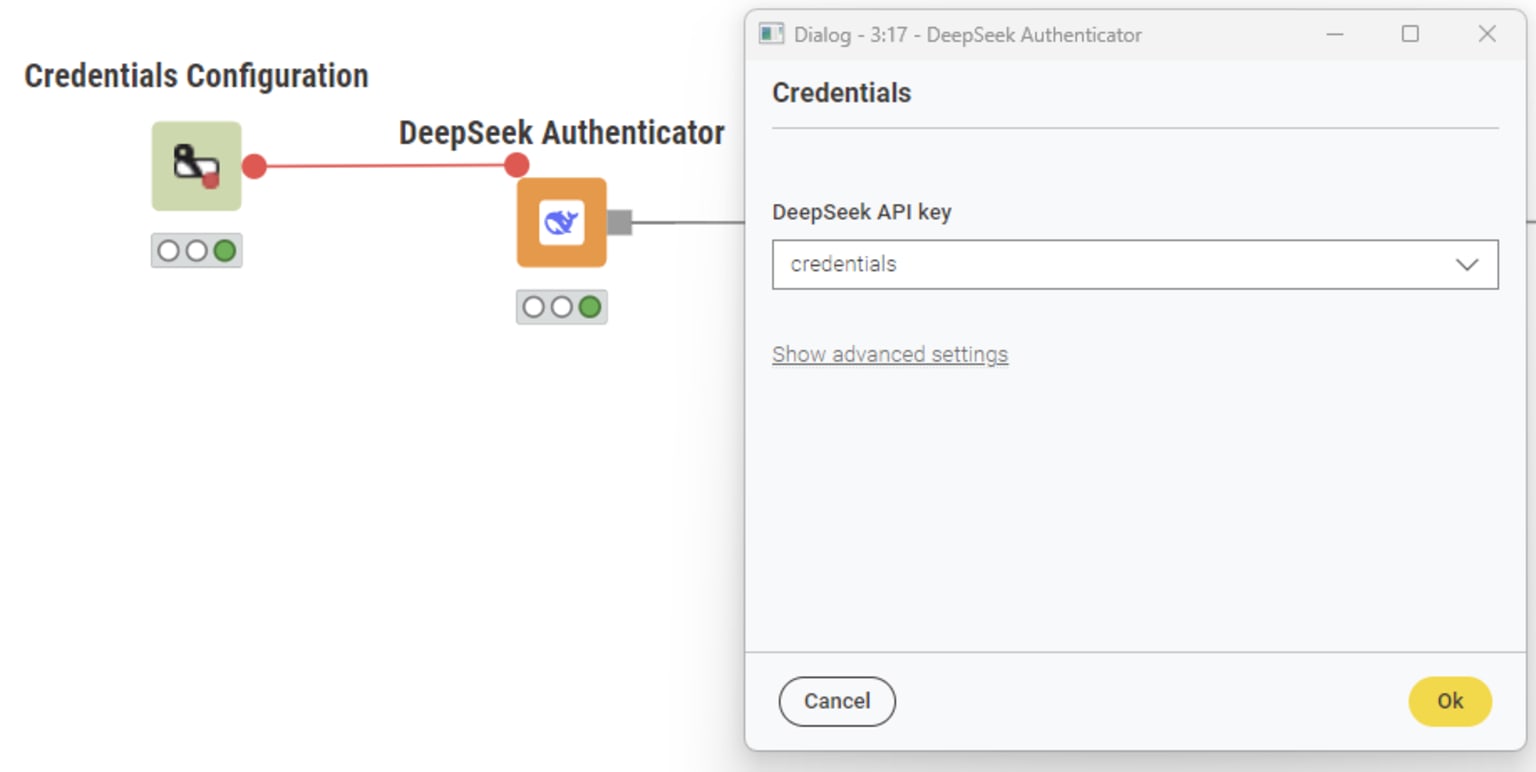This screenshot has height=772, width=1536.
Task: Cancel the DeepSeek Authenticator dialog
Action: click(x=837, y=701)
